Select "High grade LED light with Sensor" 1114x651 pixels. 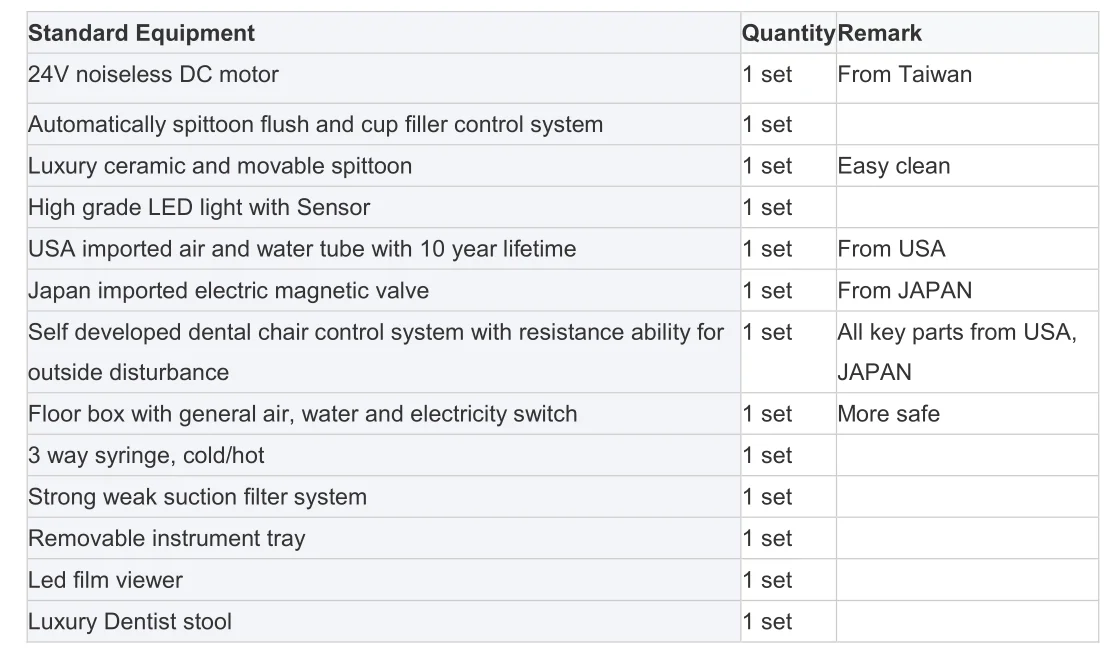click(199, 208)
